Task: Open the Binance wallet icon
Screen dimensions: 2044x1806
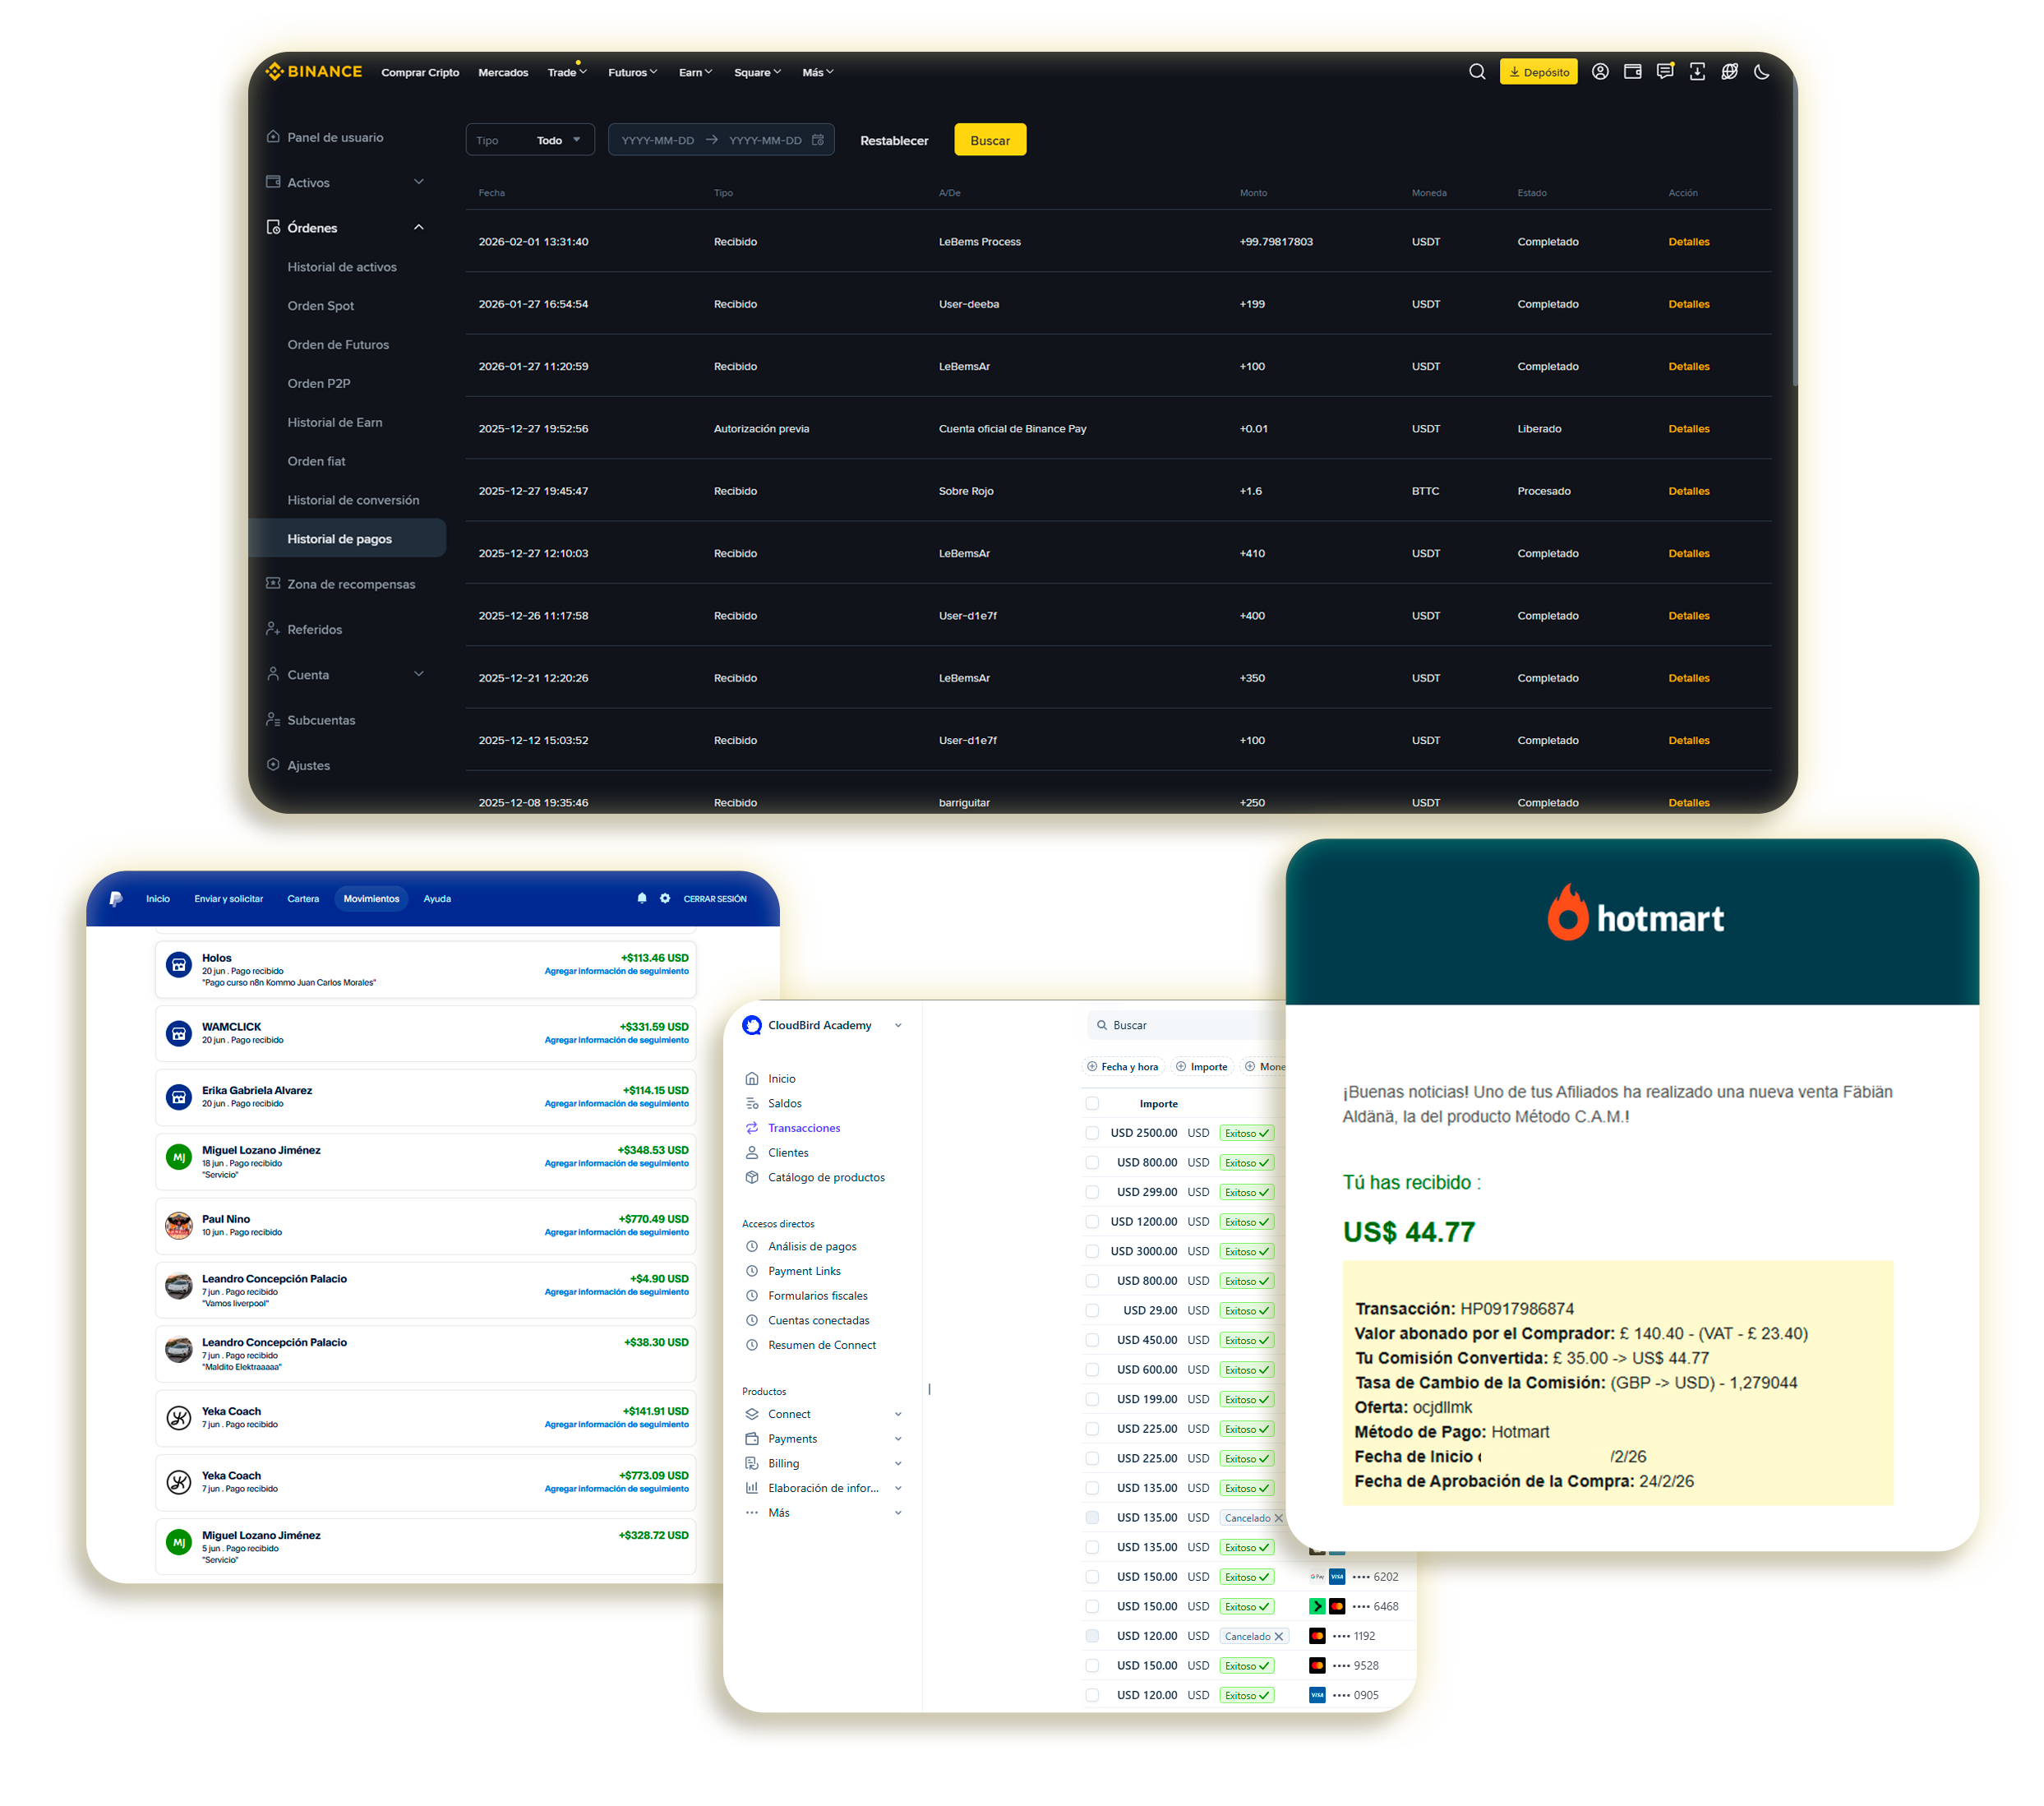Action: pyautogui.click(x=1633, y=72)
